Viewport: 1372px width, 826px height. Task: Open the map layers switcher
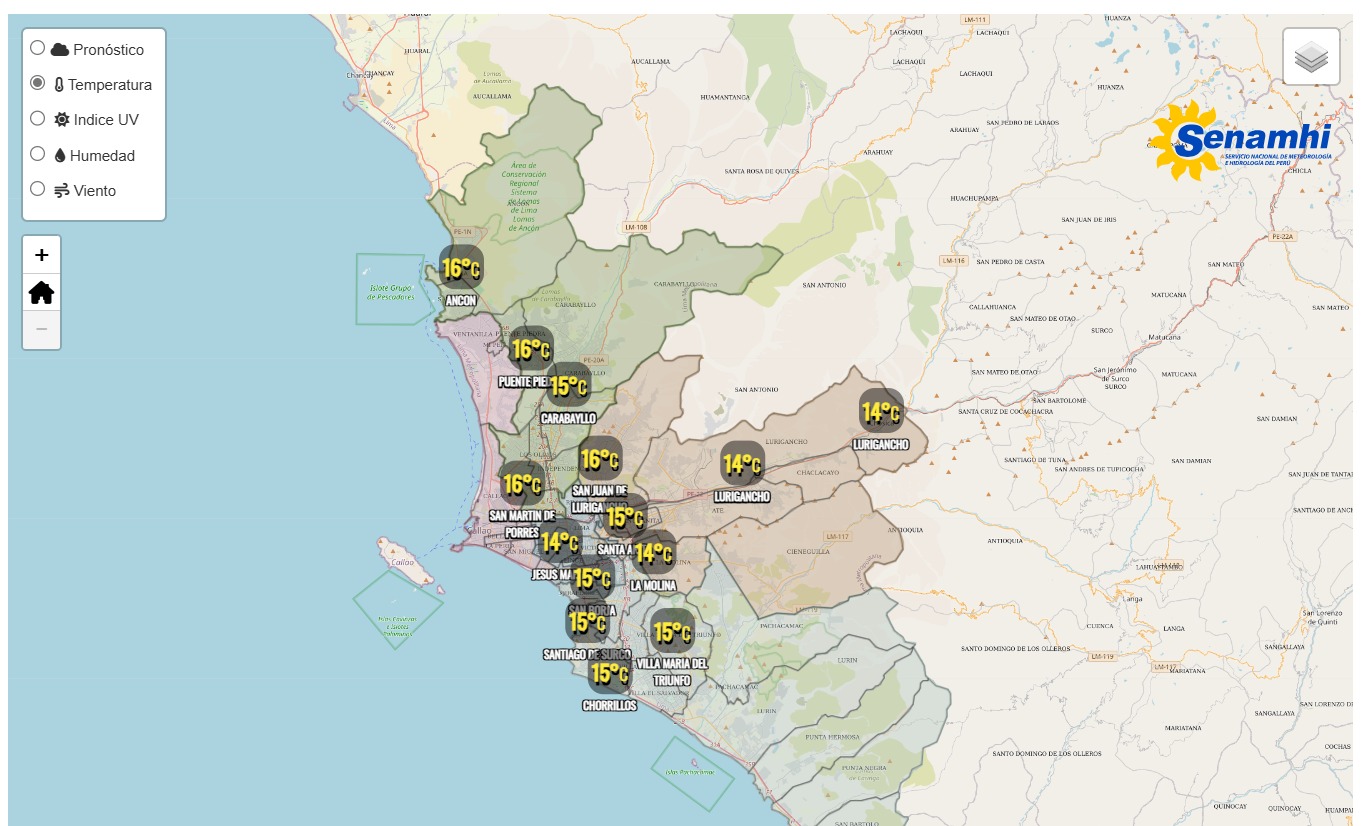pos(1311,57)
